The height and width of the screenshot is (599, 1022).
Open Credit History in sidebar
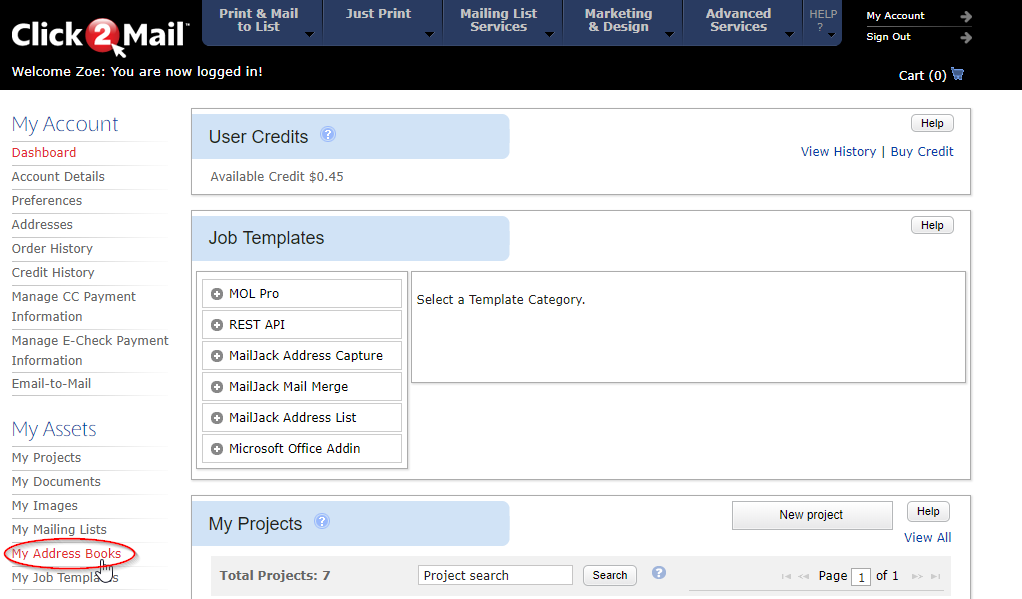click(53, 272)
